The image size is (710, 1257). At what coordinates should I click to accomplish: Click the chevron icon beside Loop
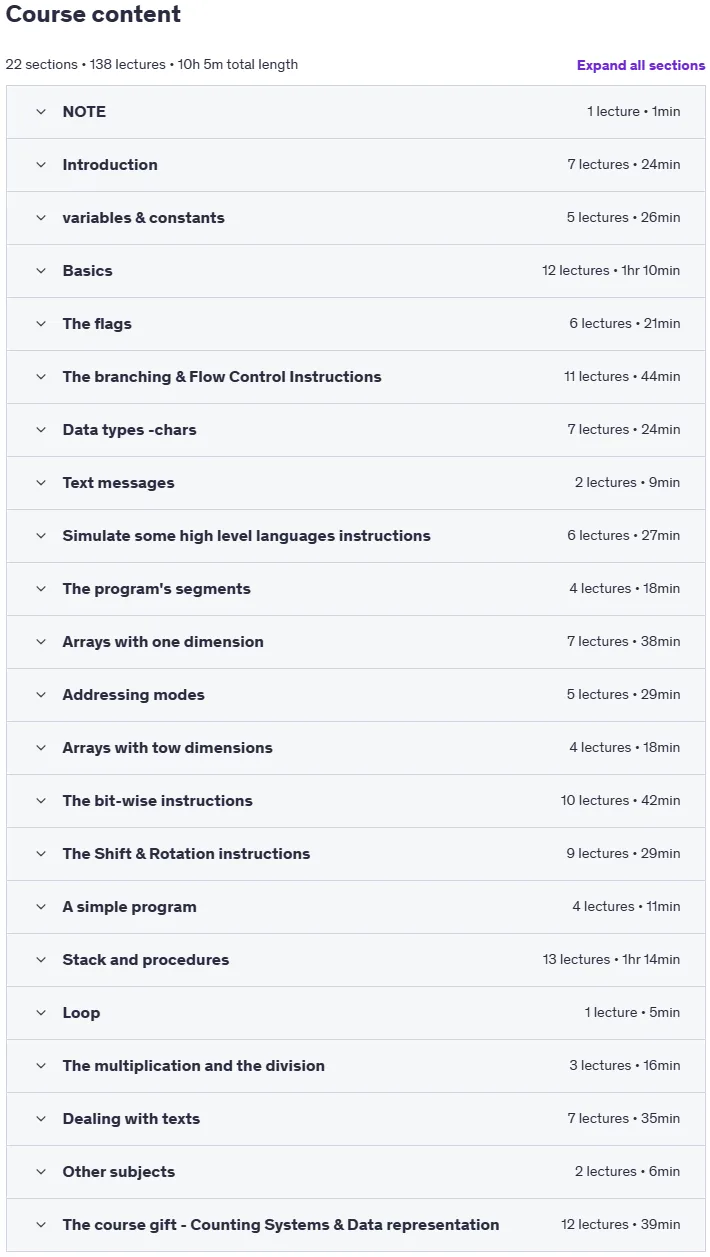(41, 1013)
